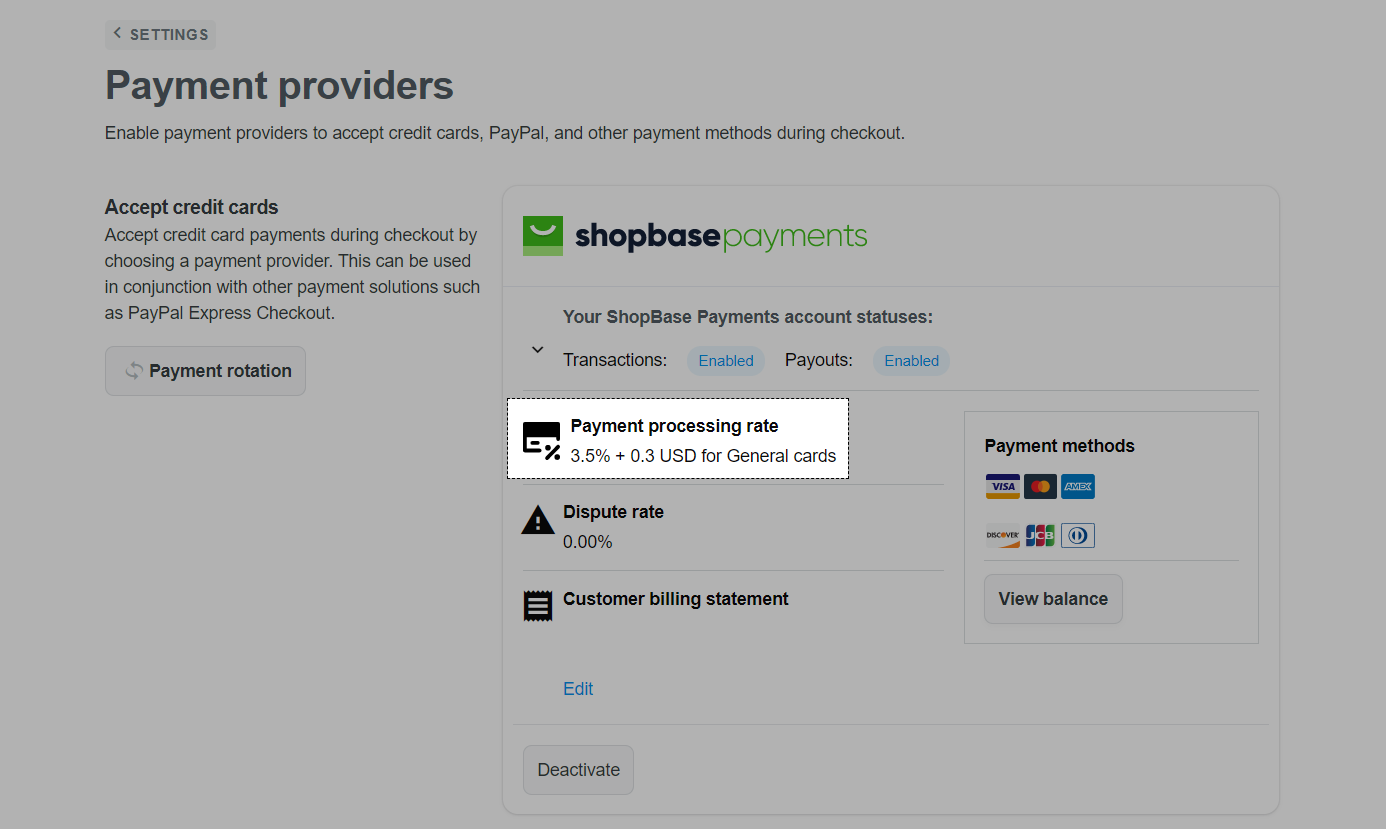Click the ShopBase Payments green logo icon

543,236
